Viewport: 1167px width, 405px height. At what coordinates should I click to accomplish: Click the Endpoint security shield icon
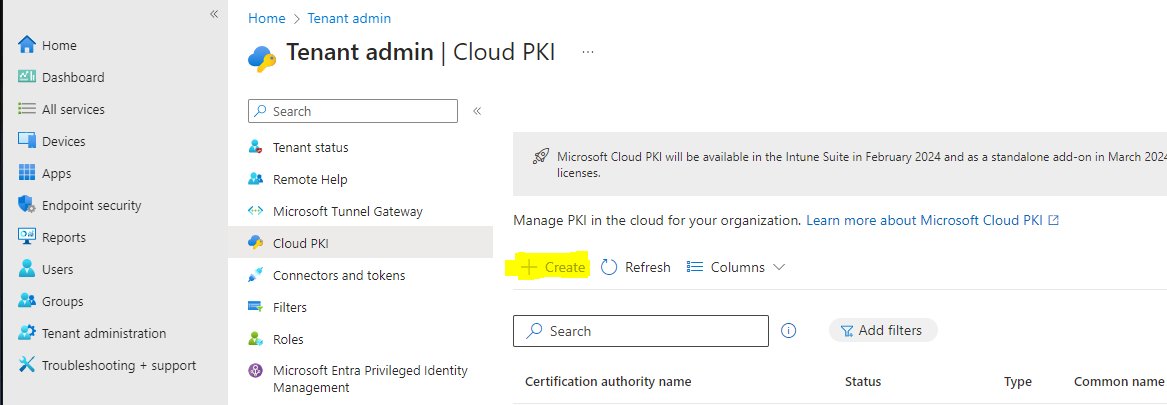(x=27, y=205)
